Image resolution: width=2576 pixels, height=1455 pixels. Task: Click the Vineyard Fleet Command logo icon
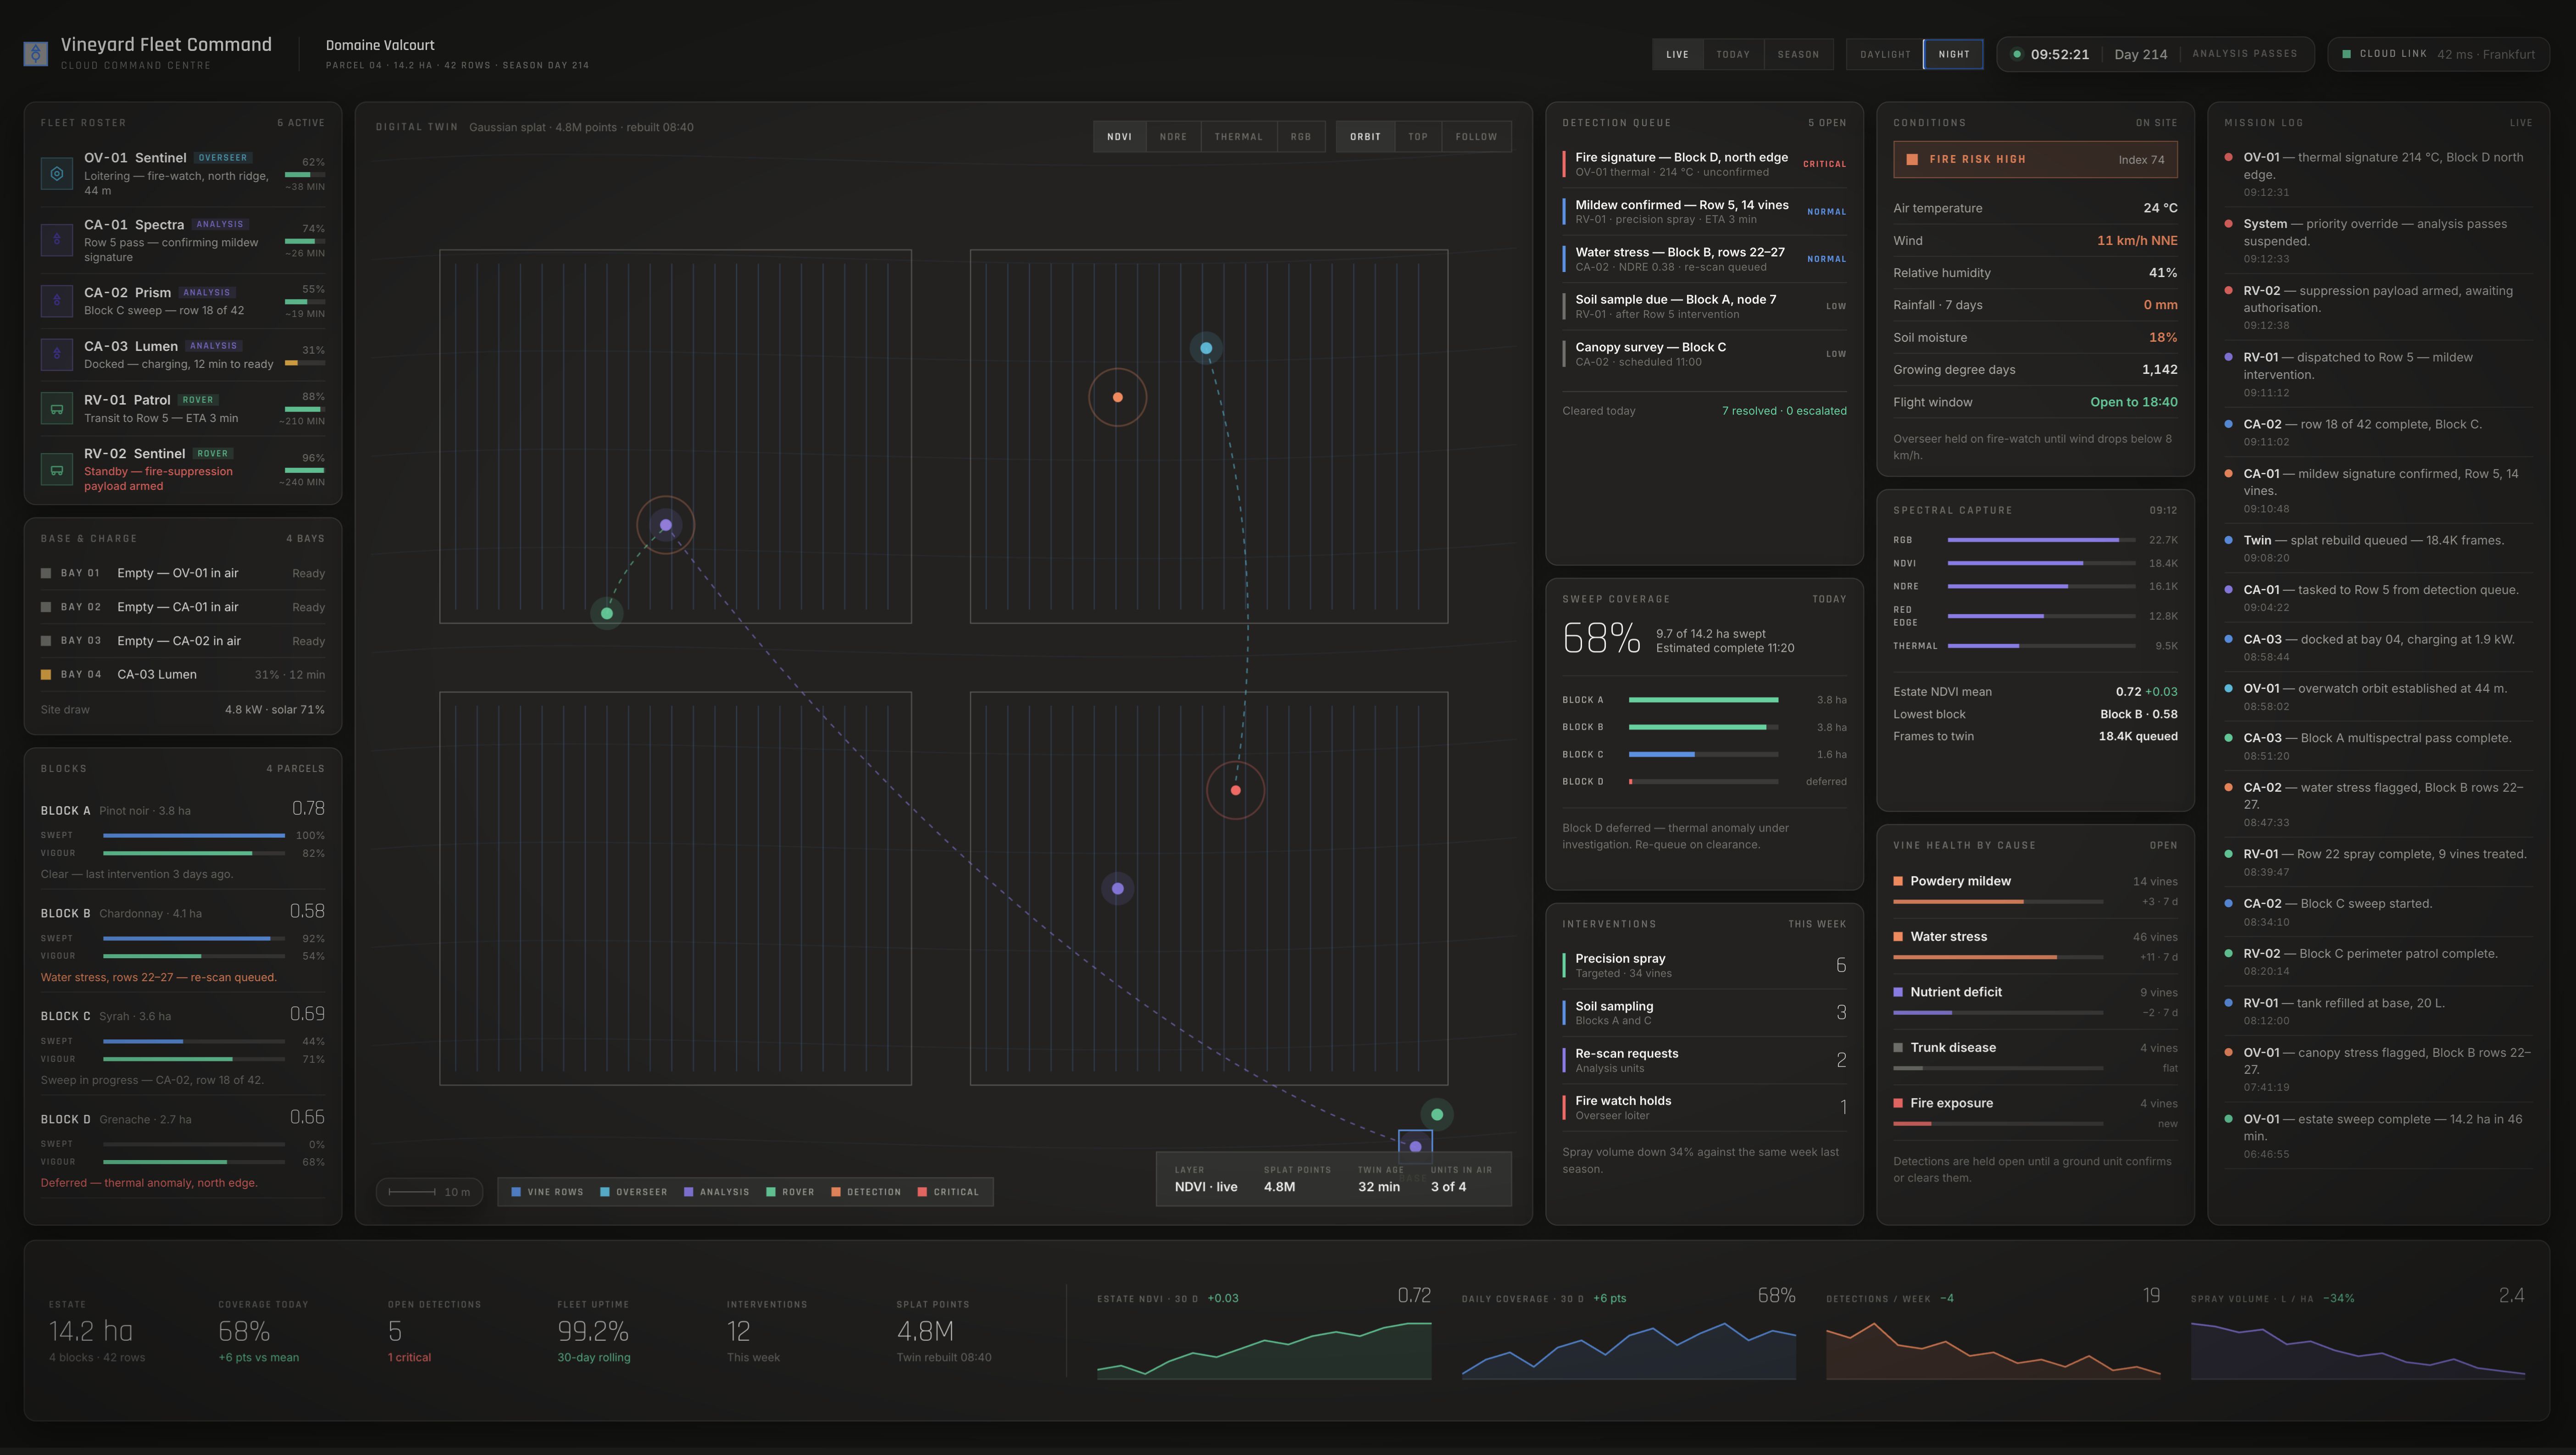pos(36,53)
